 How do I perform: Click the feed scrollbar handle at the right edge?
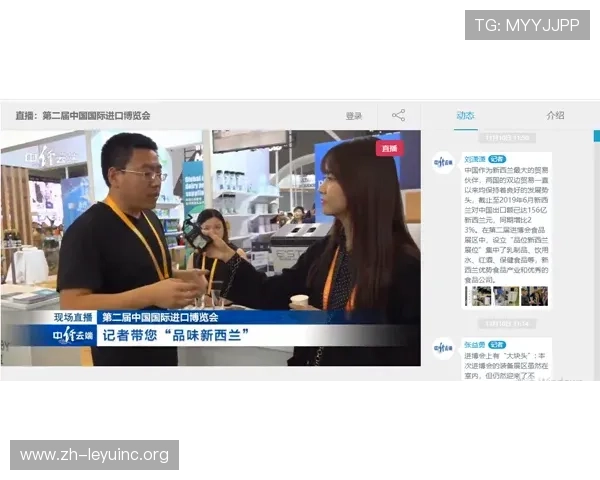pyautogui.click(x=597, y=136)
